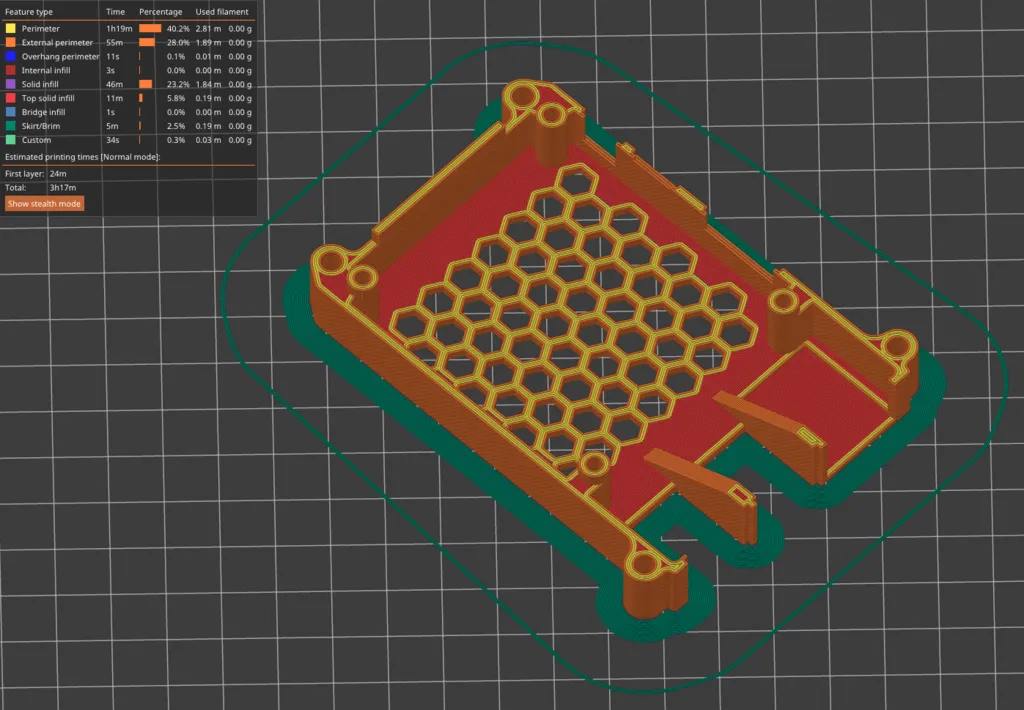Screen dimensions: 1024x710
Task: Select the Solid infill feature label
Action: (x=40, y=84)
